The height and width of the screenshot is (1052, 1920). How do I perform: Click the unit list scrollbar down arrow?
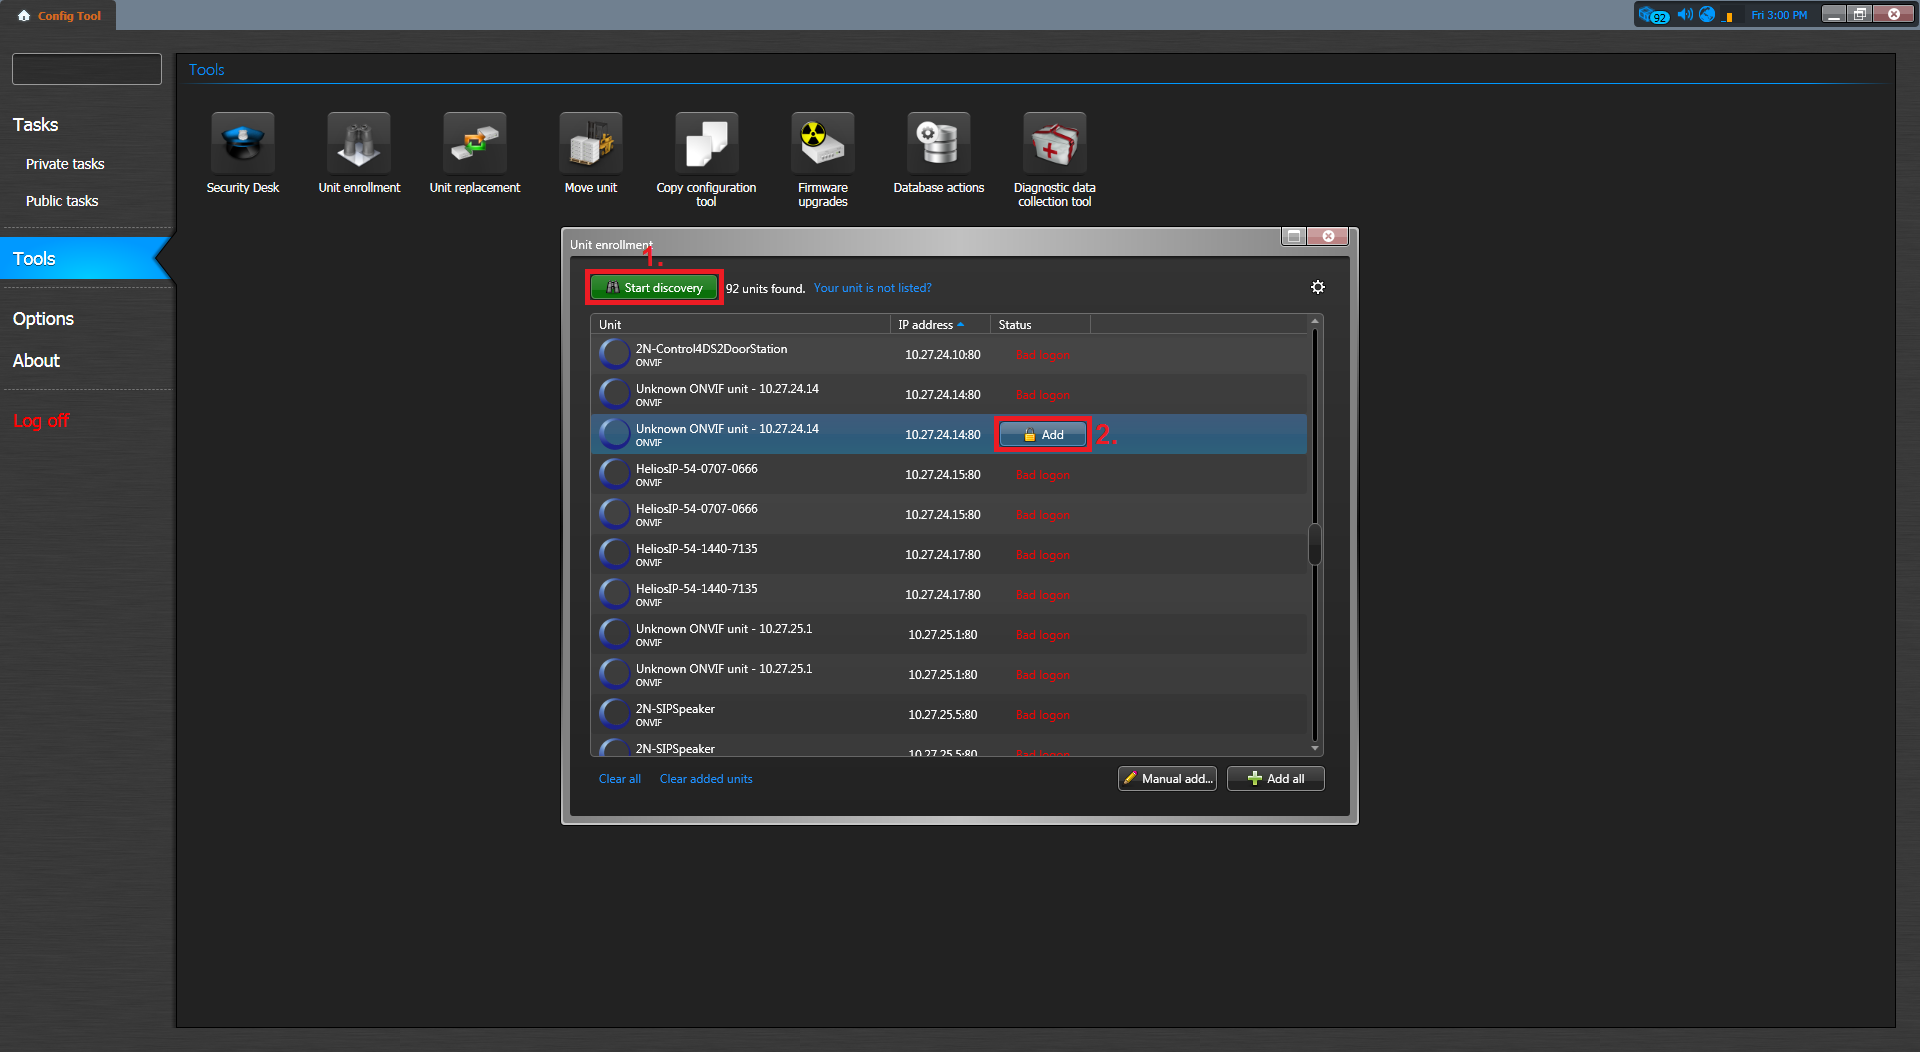[1315, 748]
